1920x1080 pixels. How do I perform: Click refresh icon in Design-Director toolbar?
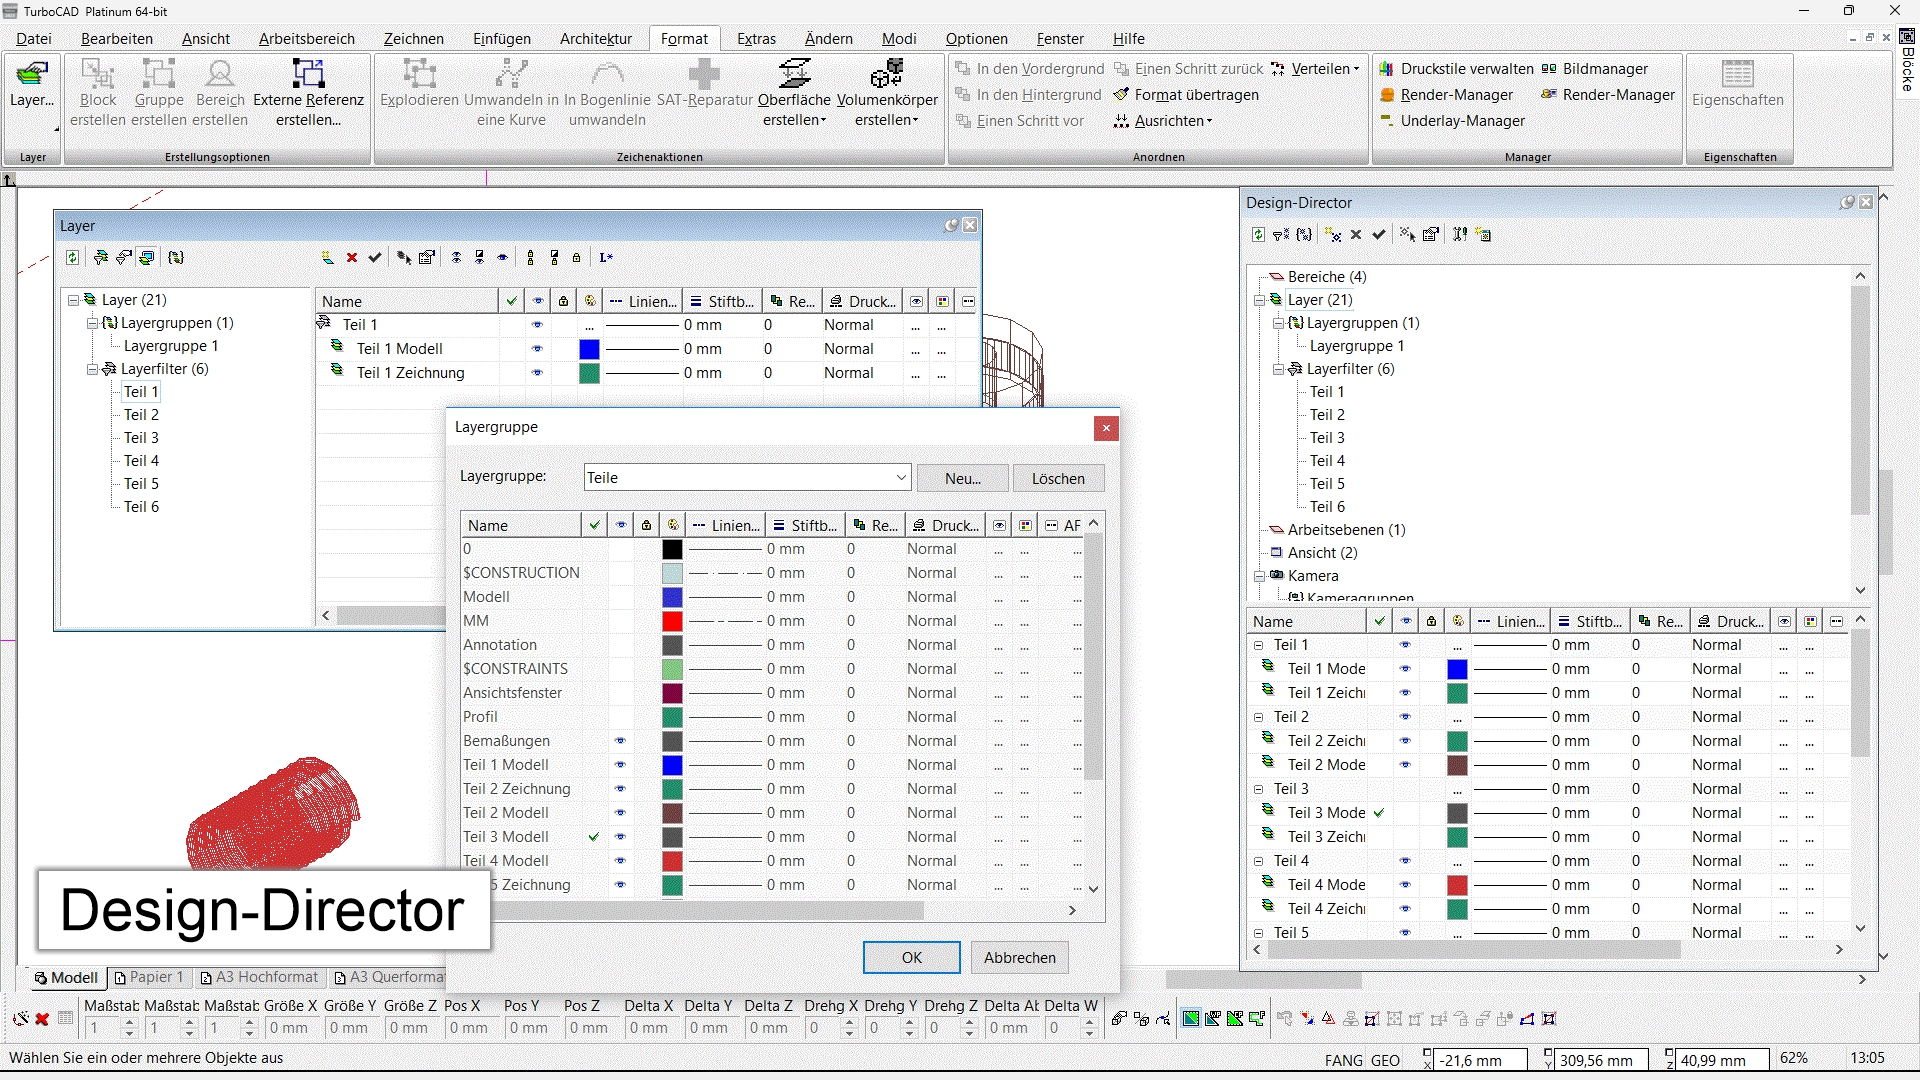1258,235
